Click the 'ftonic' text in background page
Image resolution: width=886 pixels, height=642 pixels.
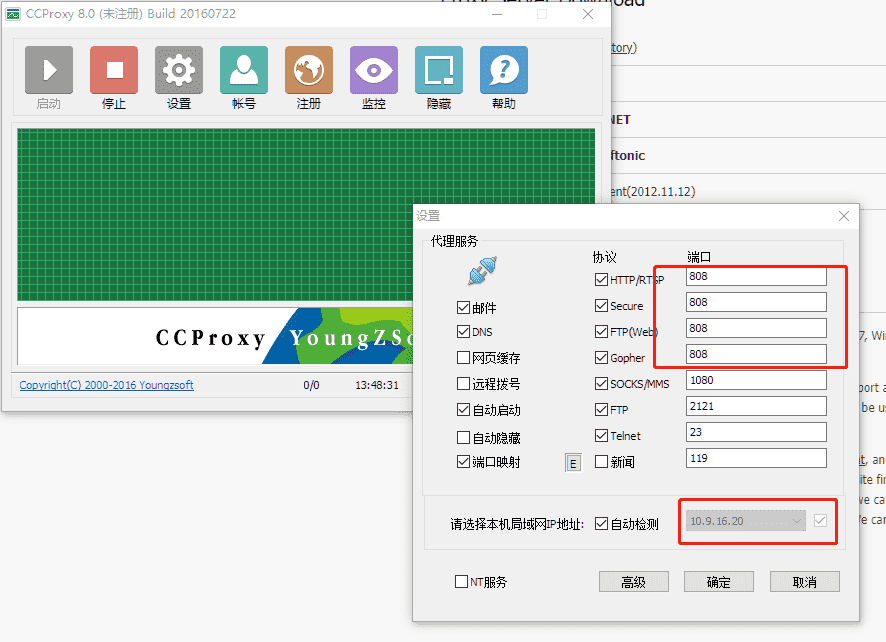pyautogui.click(x=628, y=155)
